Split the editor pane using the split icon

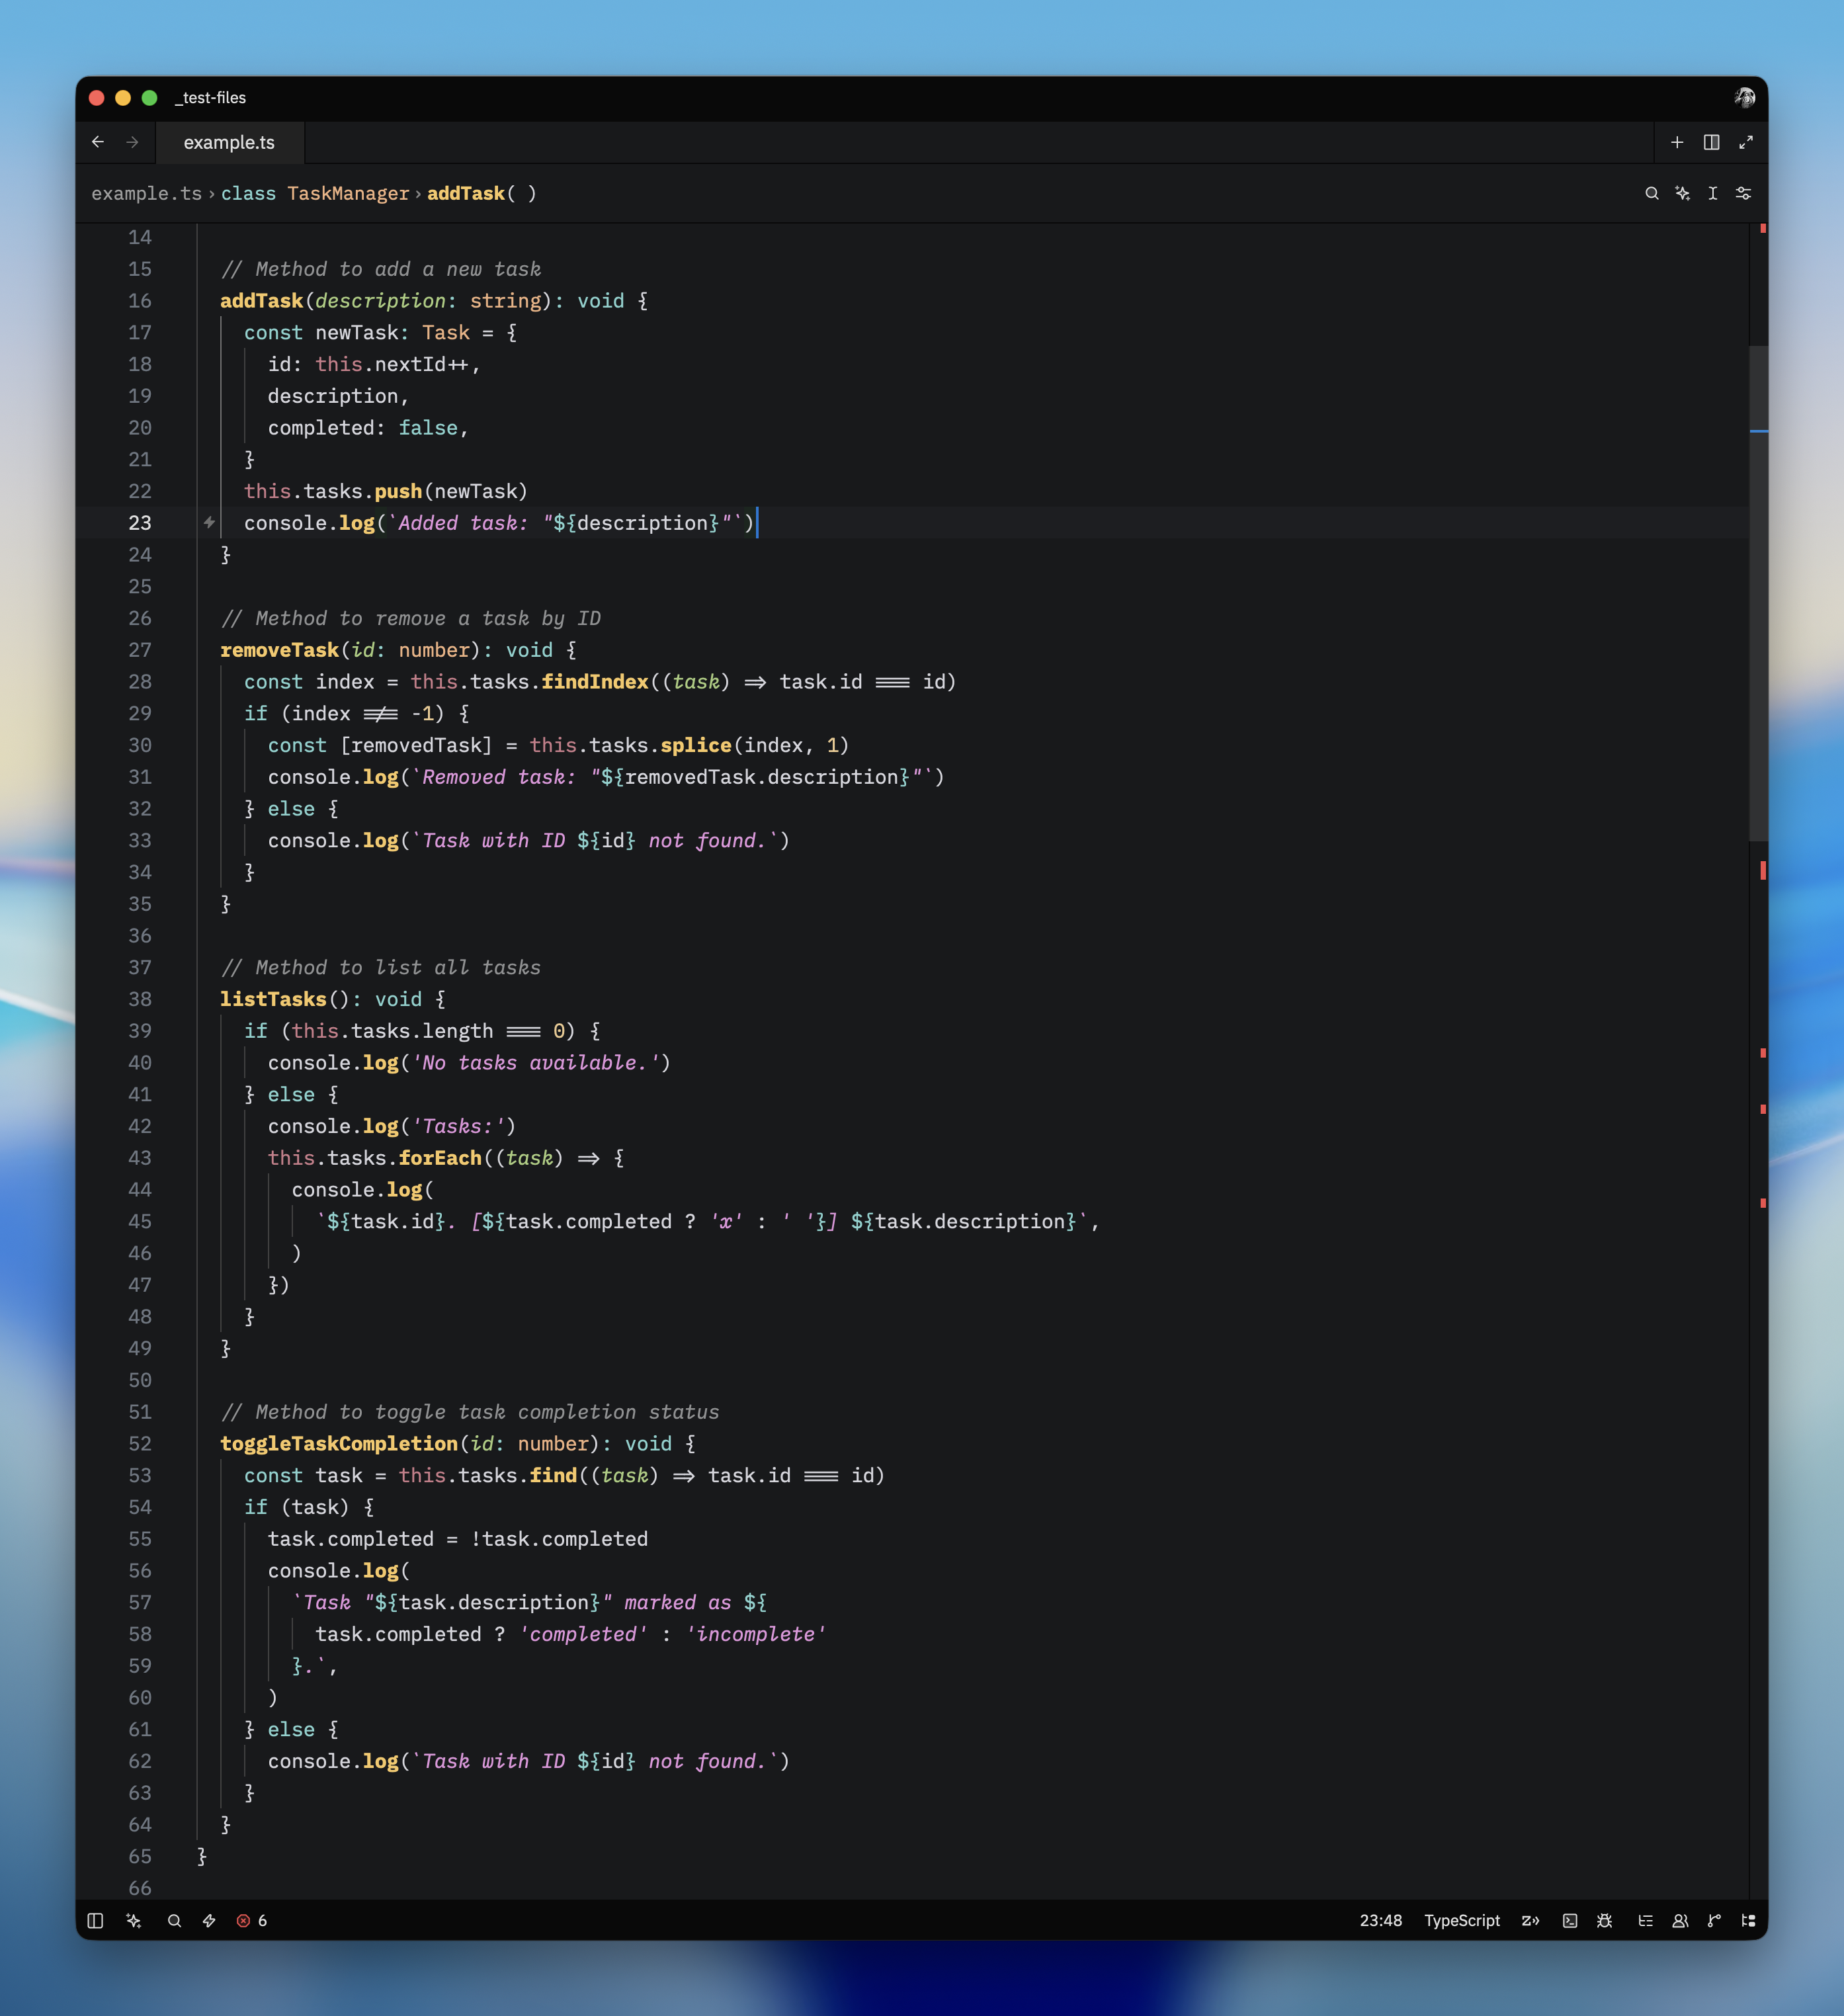1711,142
